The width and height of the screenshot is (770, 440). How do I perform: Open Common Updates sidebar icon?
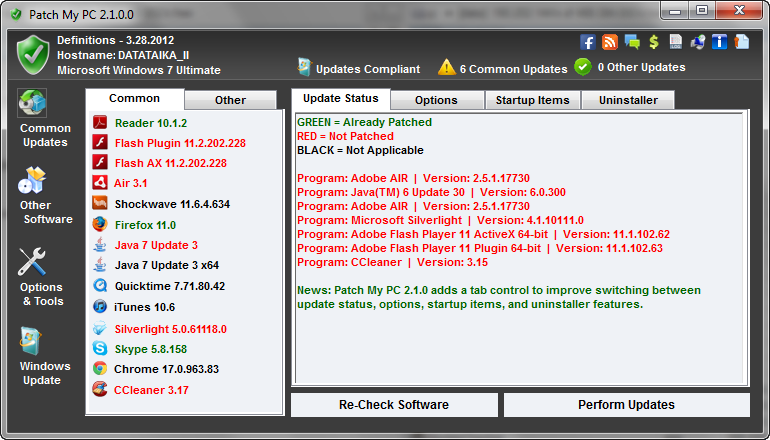point(32,103)
